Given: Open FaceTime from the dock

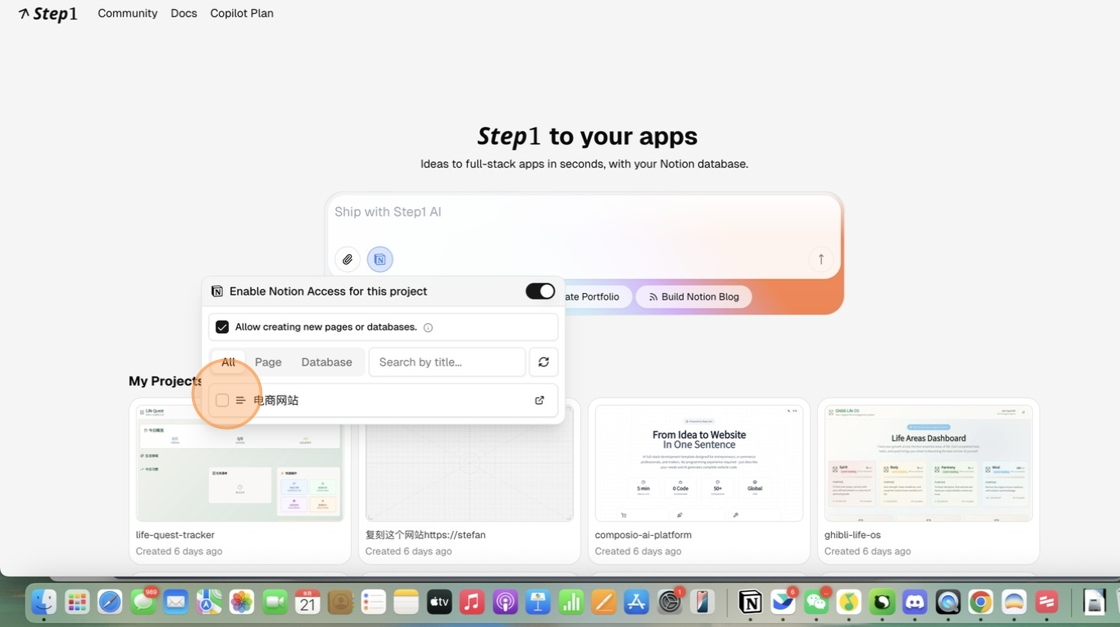Looking at the screenshot, I should tap(274, 602).
